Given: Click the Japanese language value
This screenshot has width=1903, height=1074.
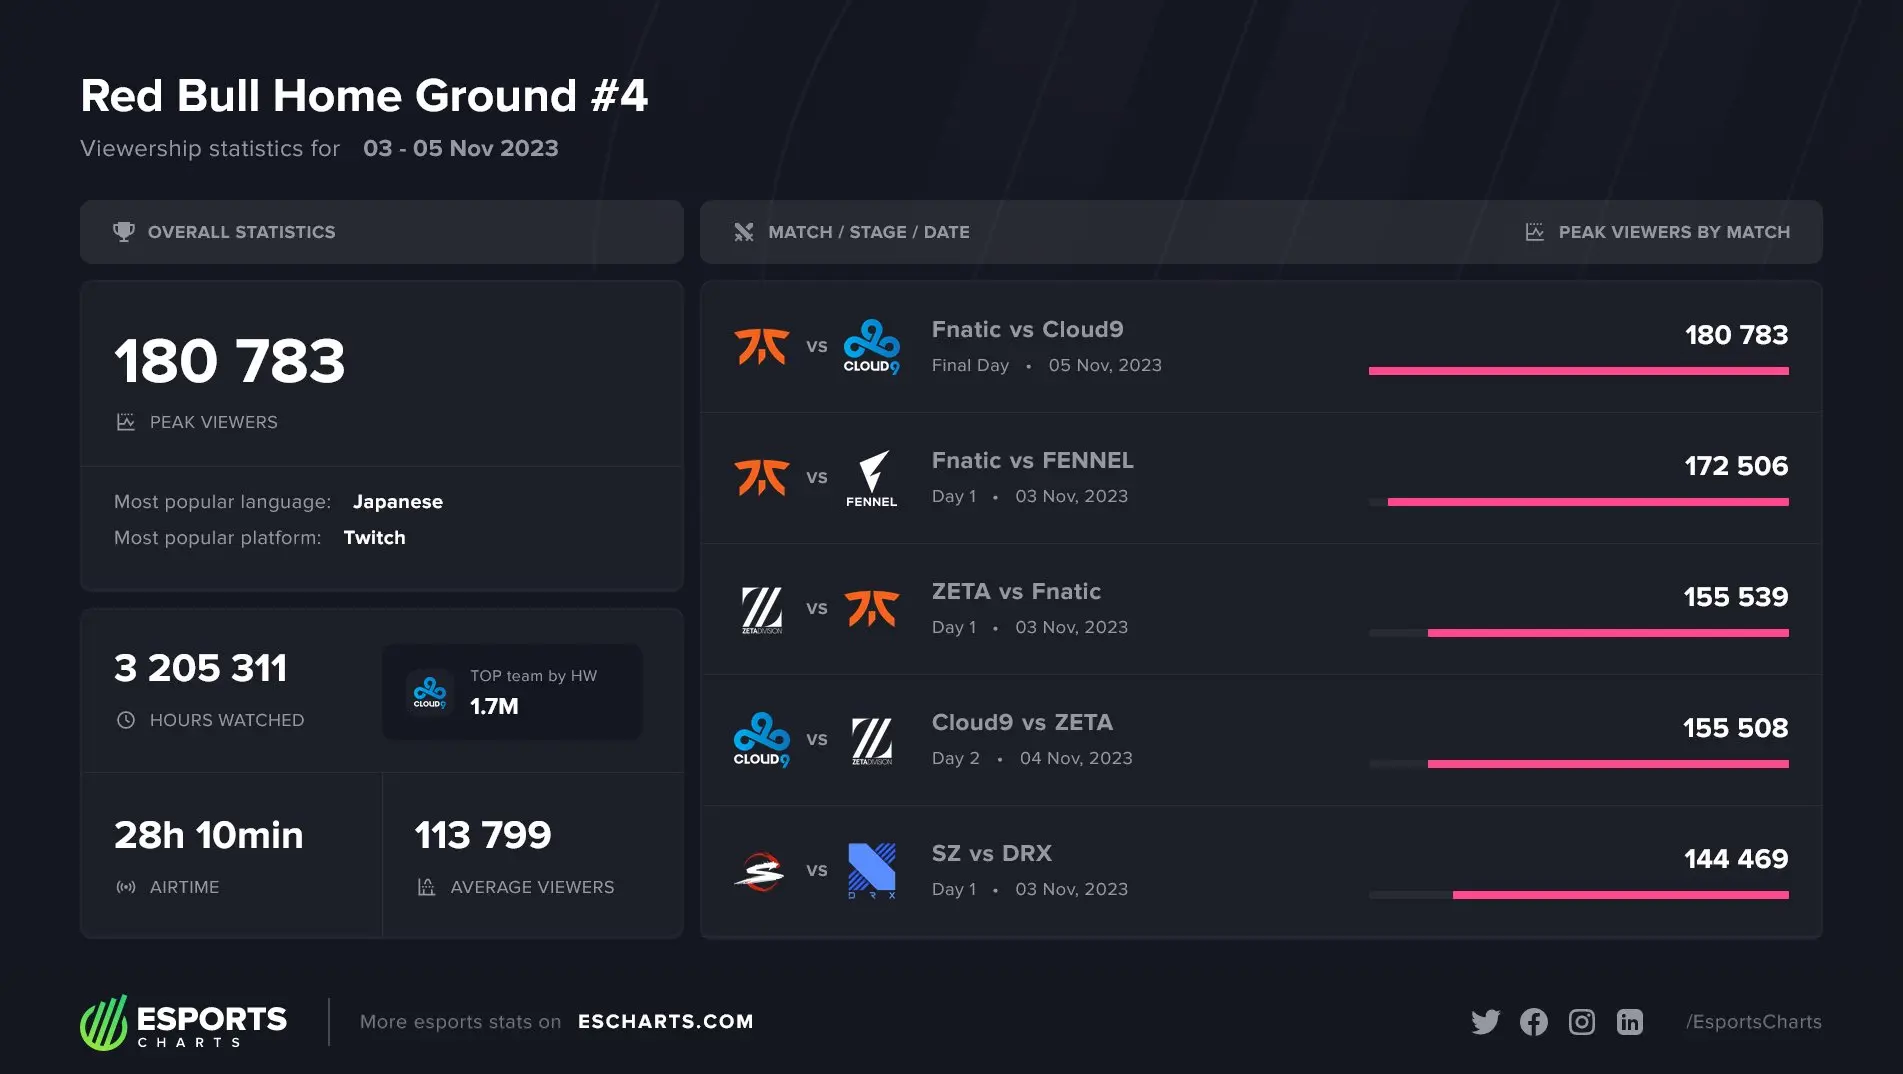Looking at the screenshot, I should (398, 502).
